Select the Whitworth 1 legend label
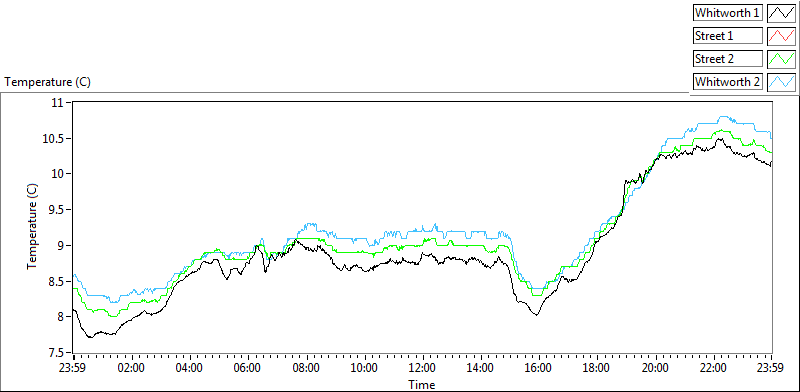This screenshot has height=392, width=800. coord(728,13)
